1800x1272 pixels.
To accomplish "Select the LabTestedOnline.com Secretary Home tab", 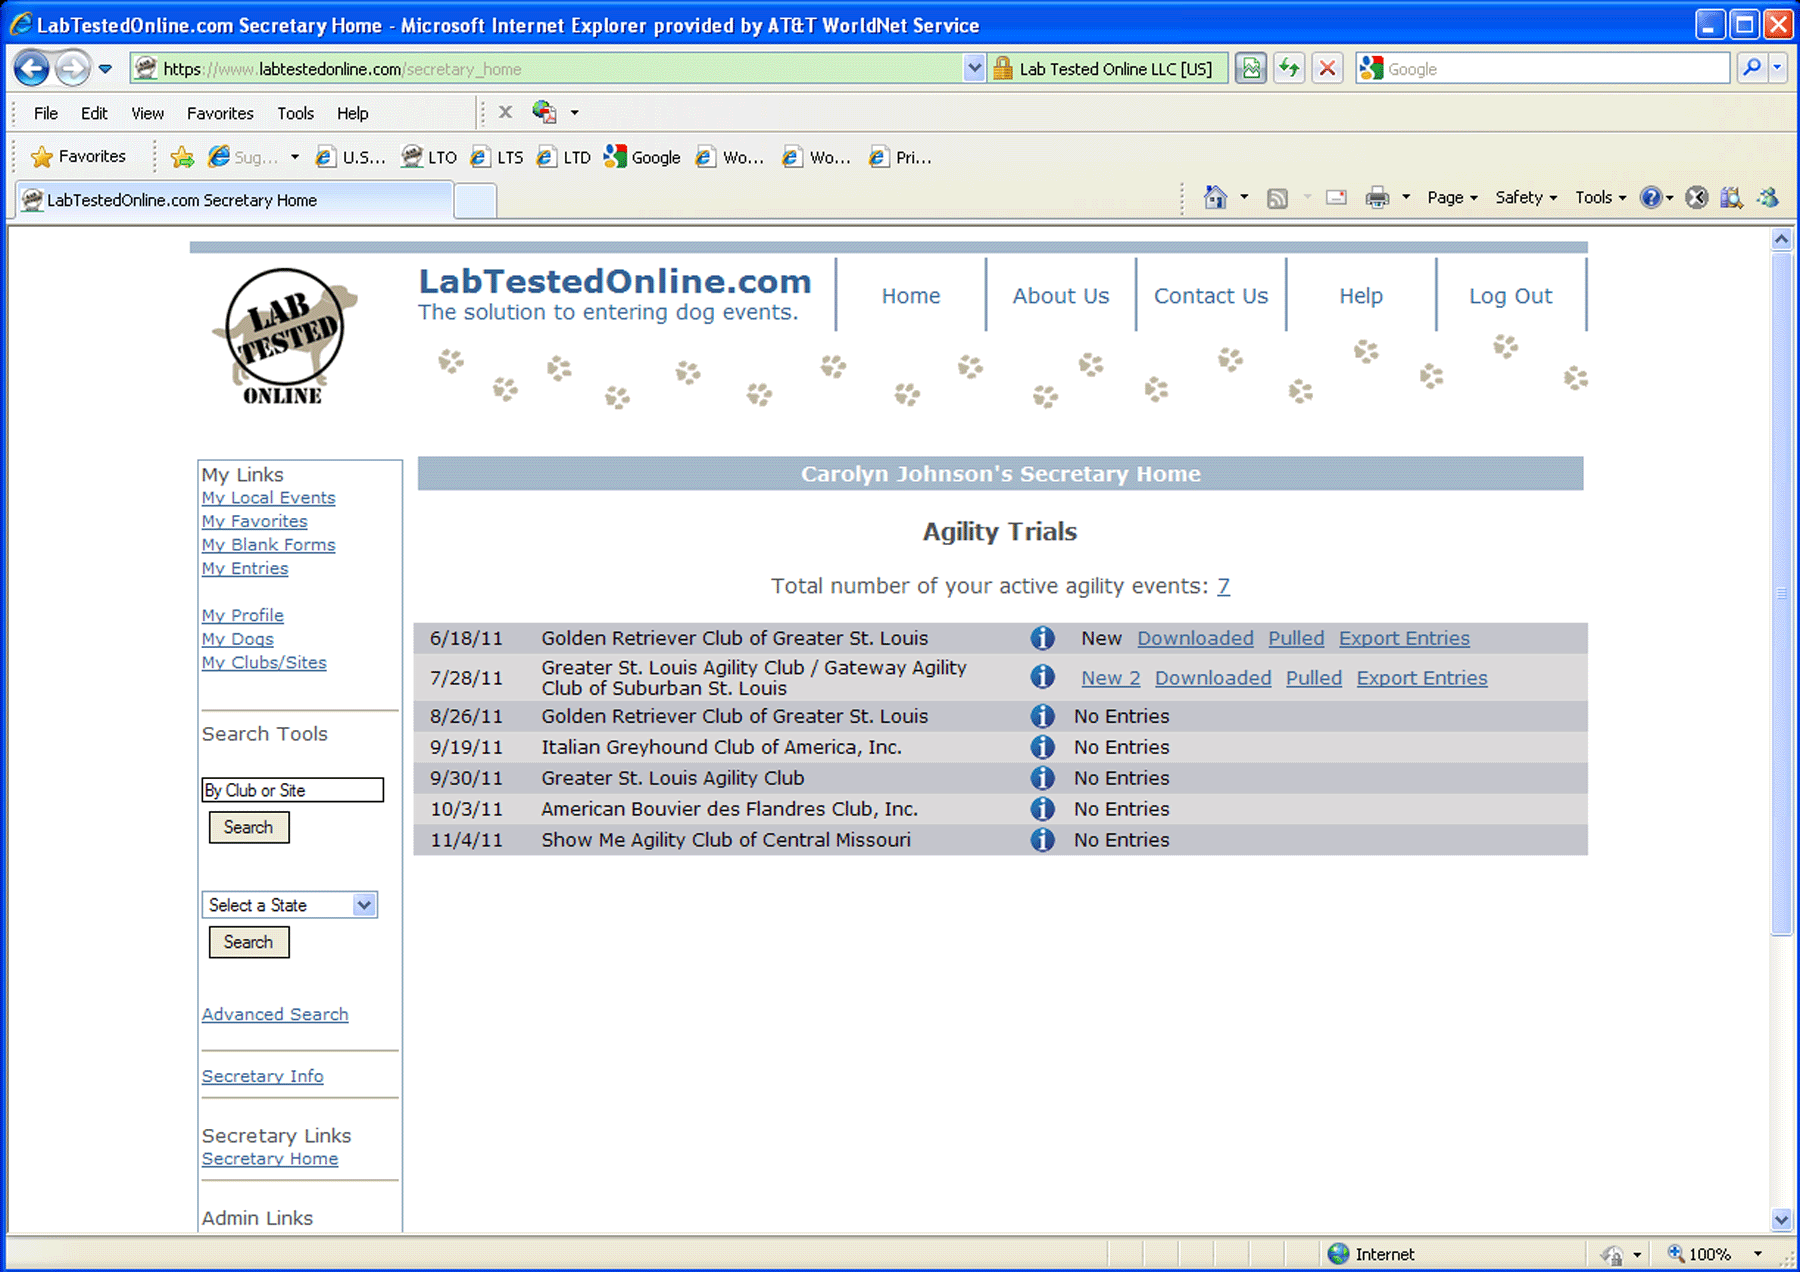I will coord(234,200).
